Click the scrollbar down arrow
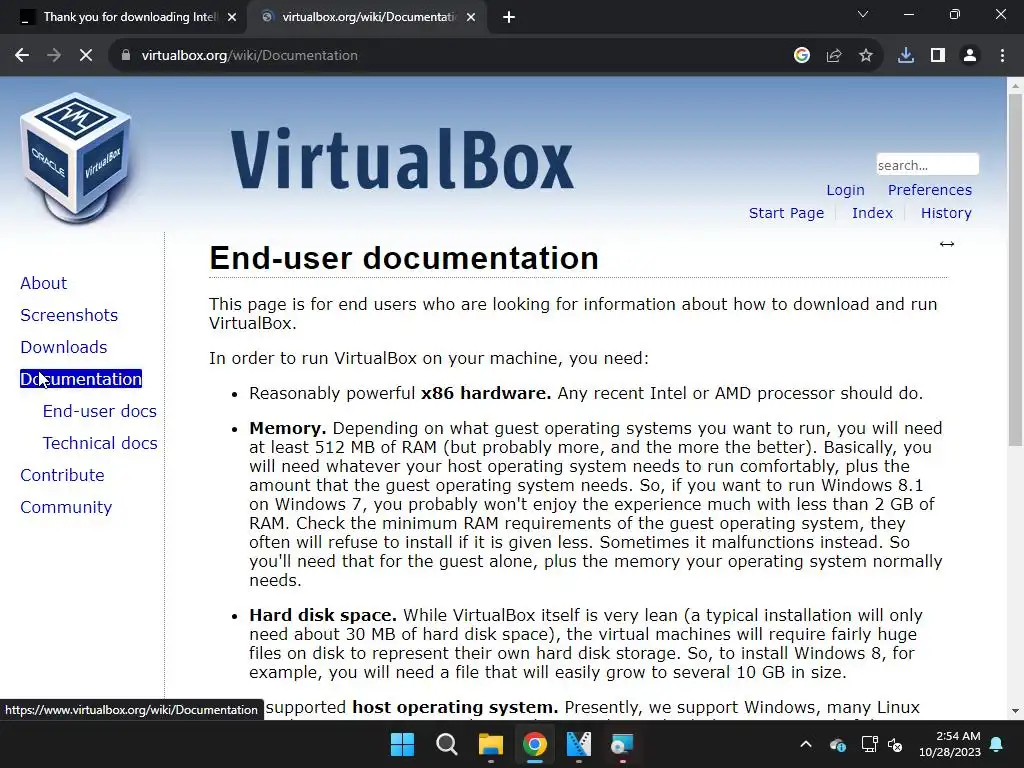This screenshot has height=768, width=1024. 1015,711
